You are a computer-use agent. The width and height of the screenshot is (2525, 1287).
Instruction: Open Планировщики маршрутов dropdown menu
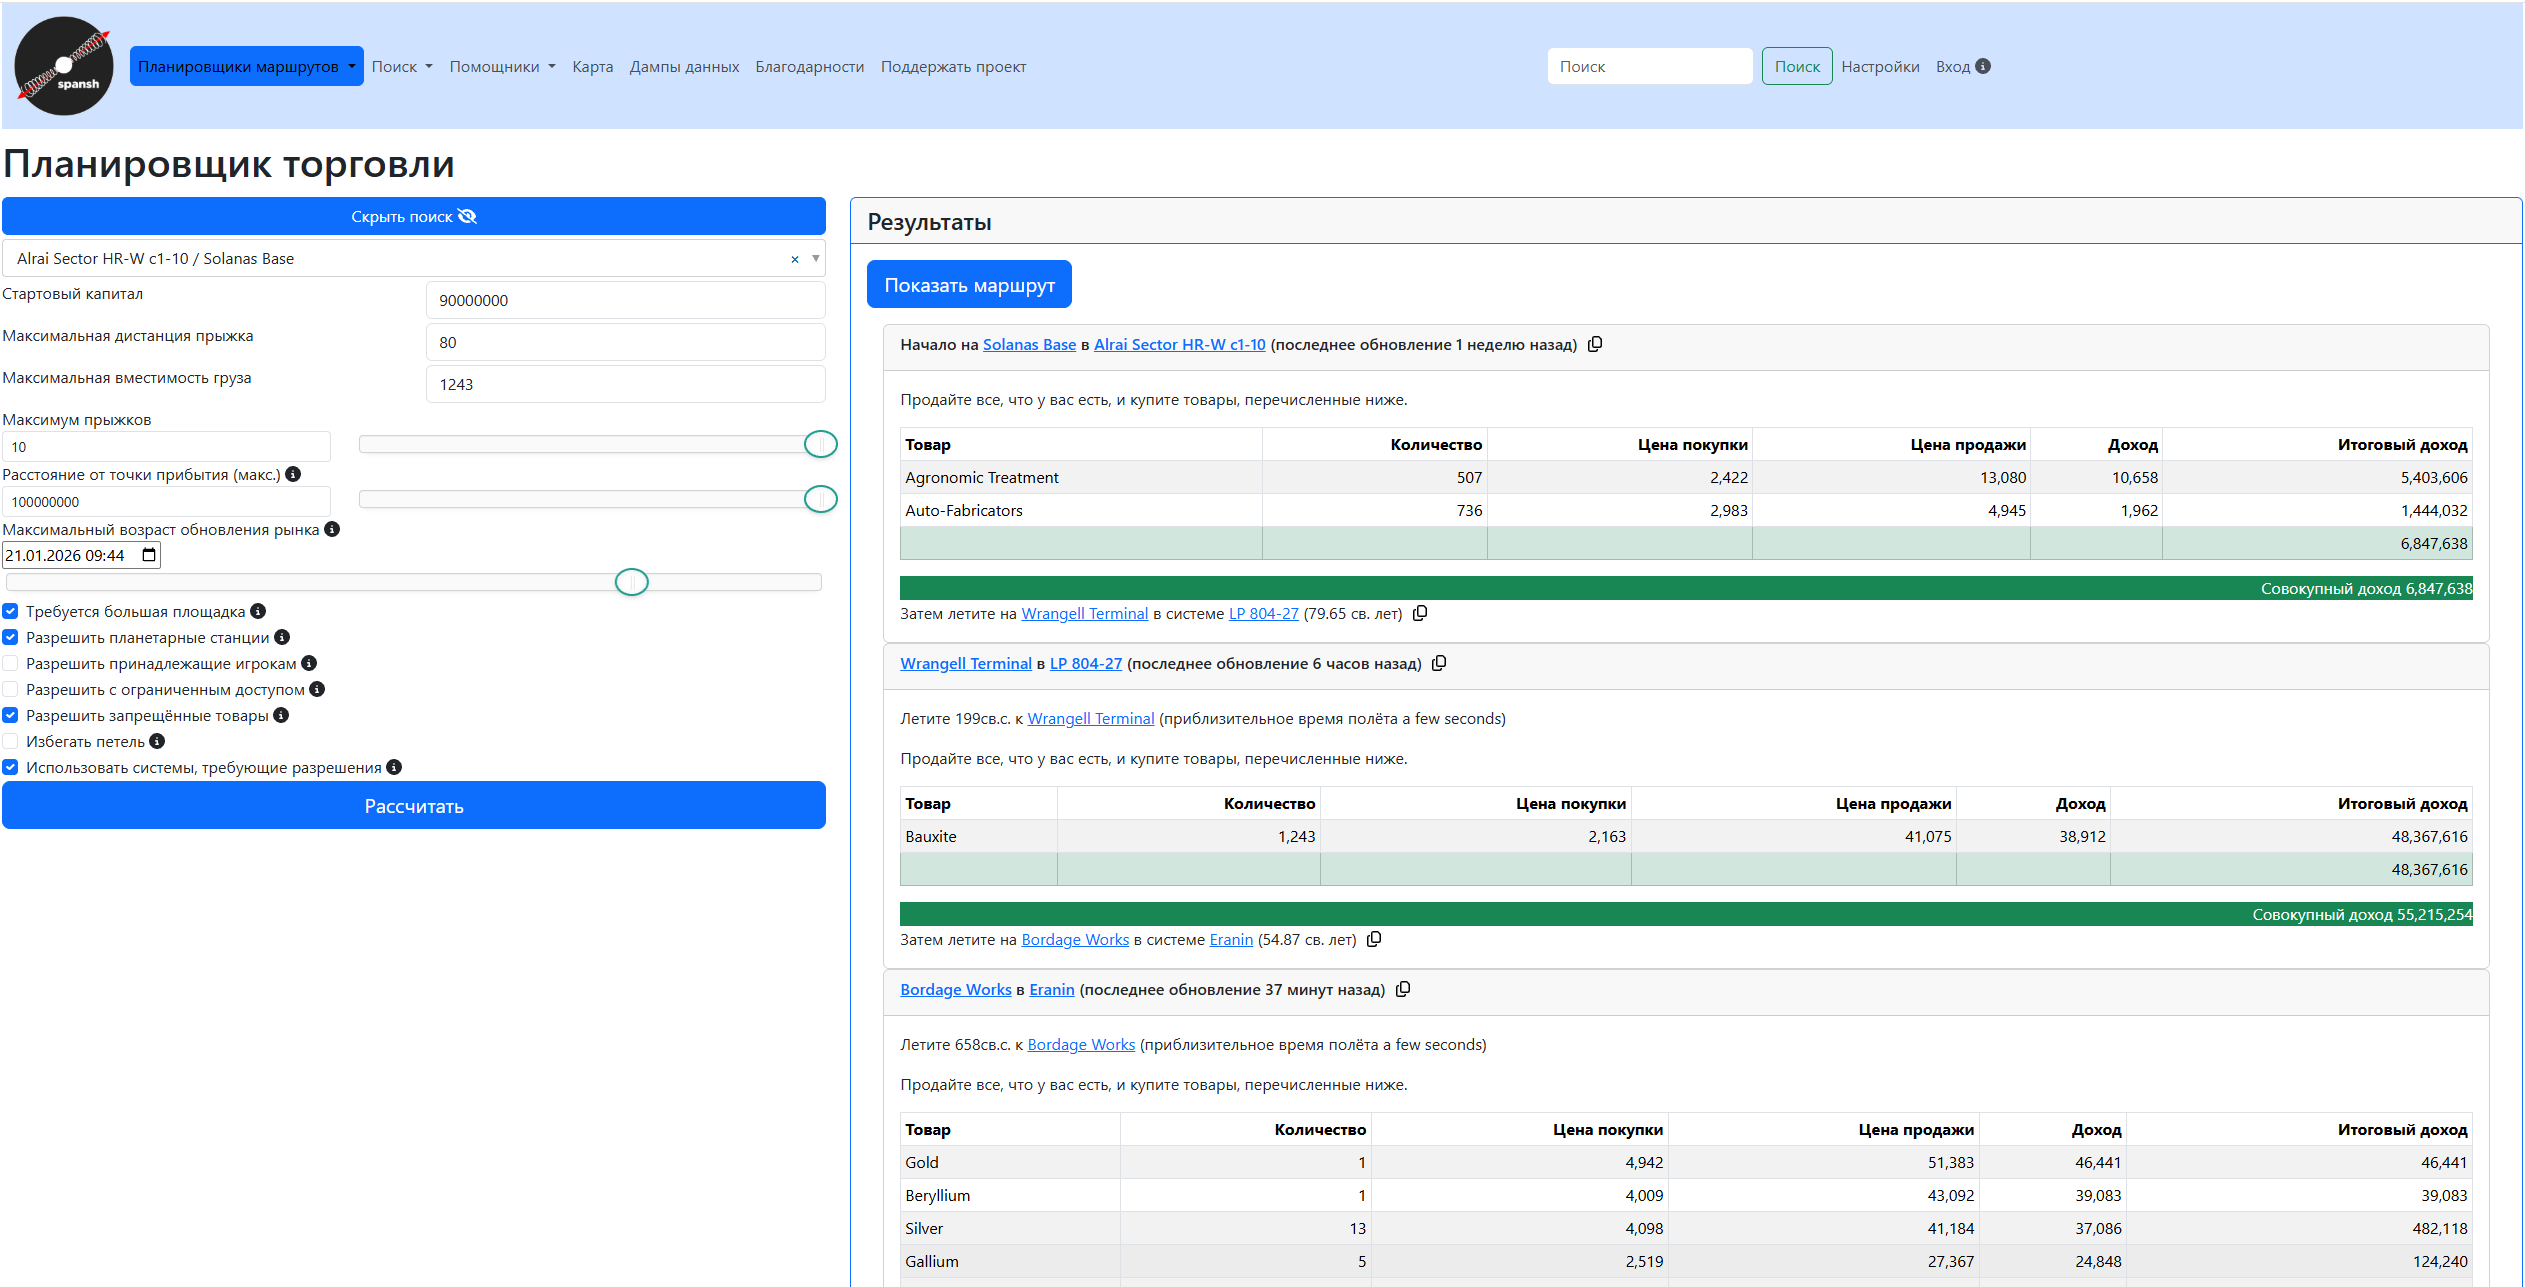tap(246, 66)
